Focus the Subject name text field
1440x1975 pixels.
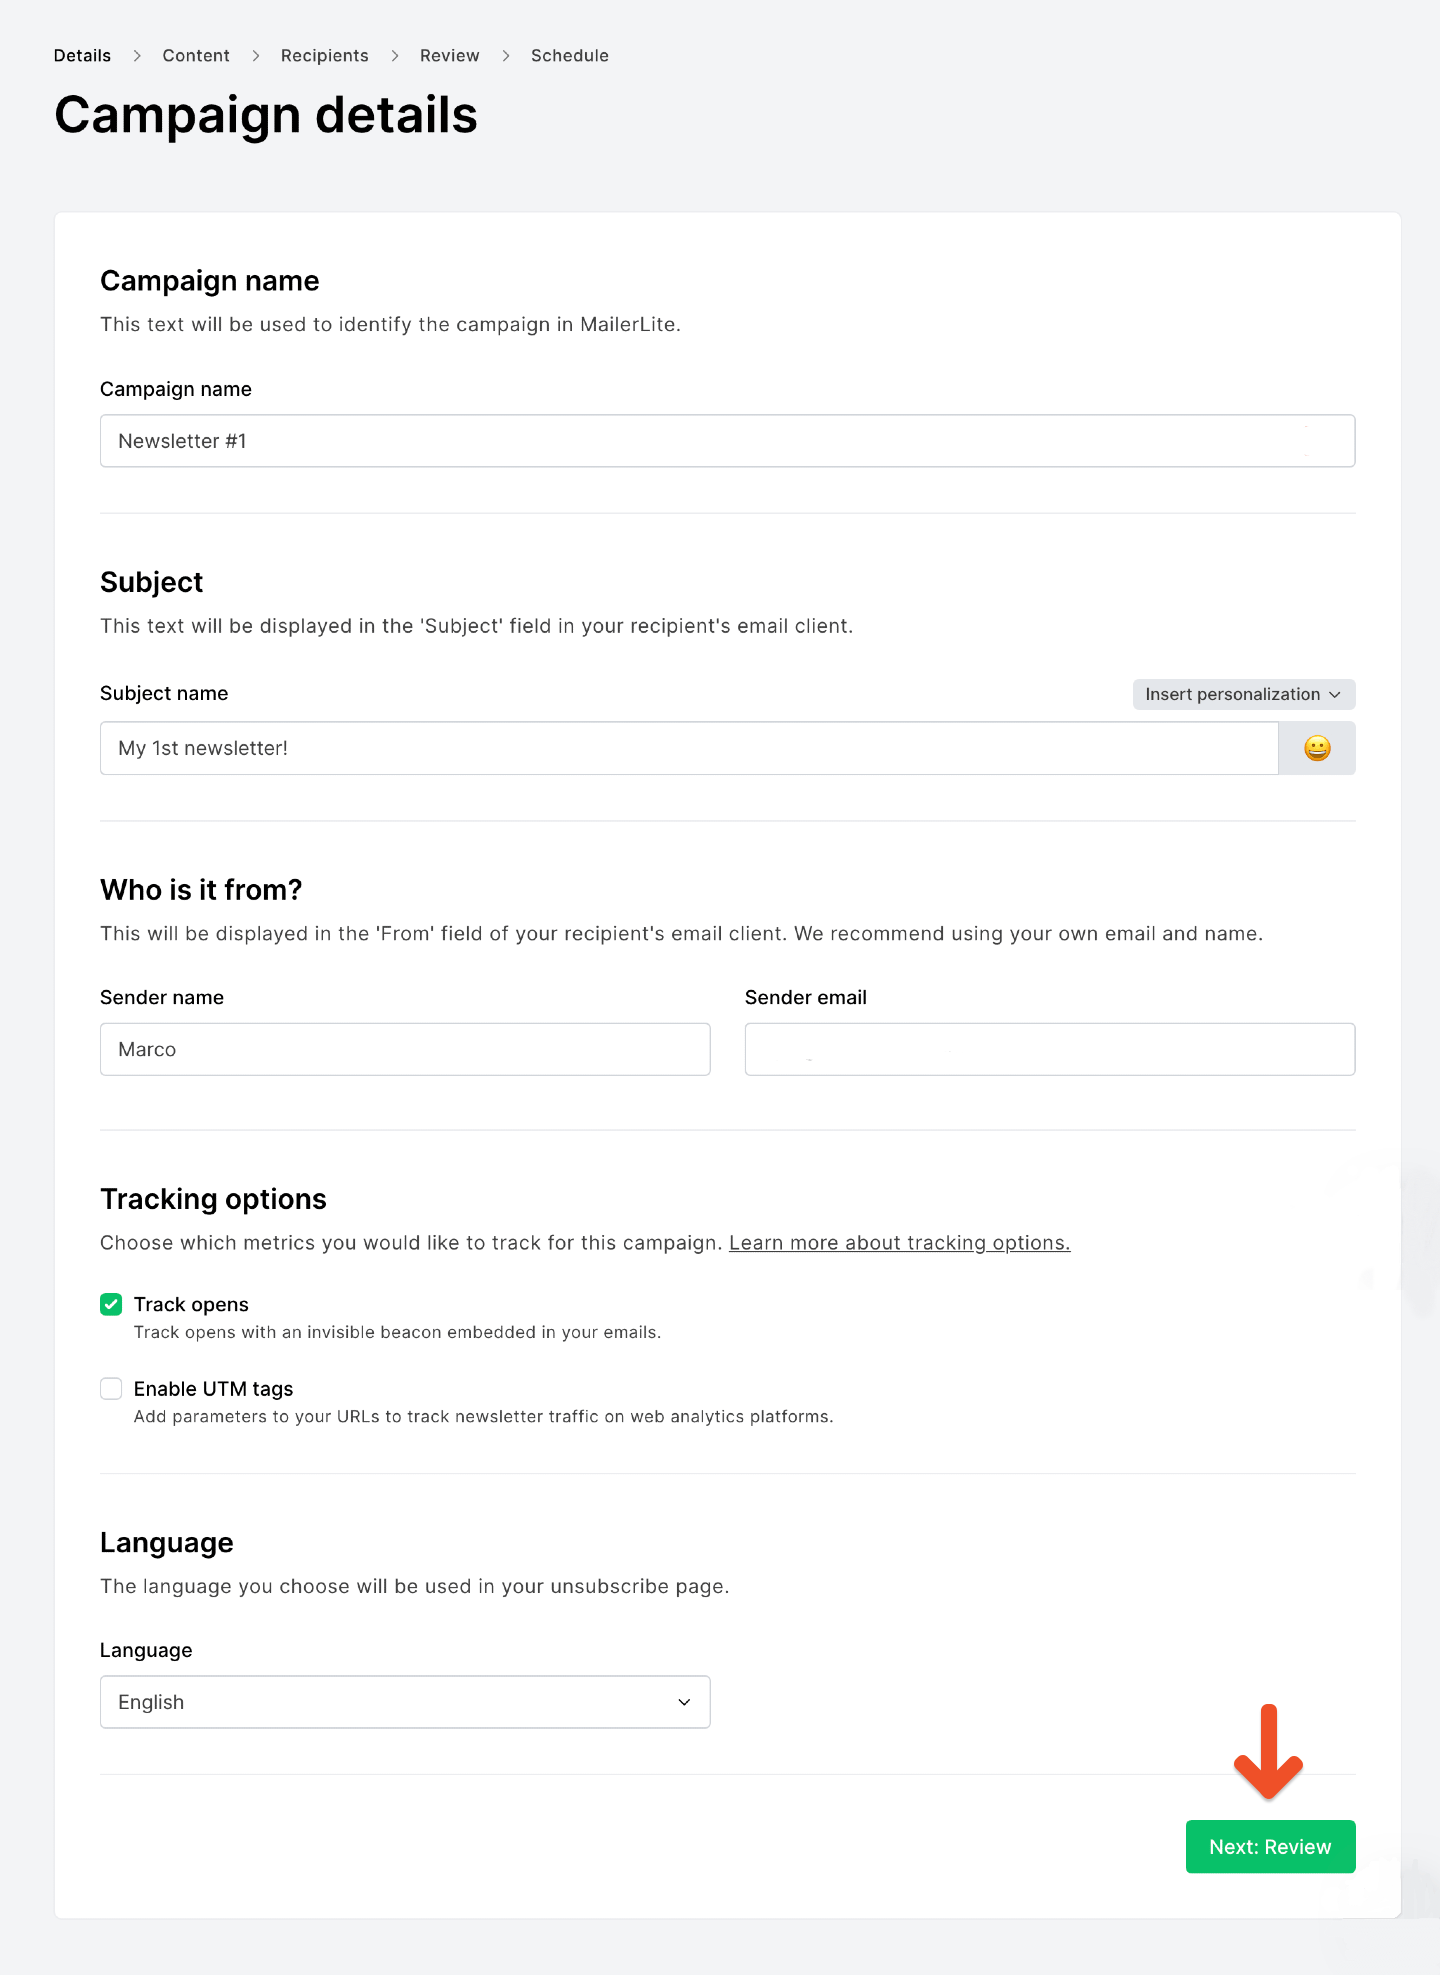pos(688,748)
